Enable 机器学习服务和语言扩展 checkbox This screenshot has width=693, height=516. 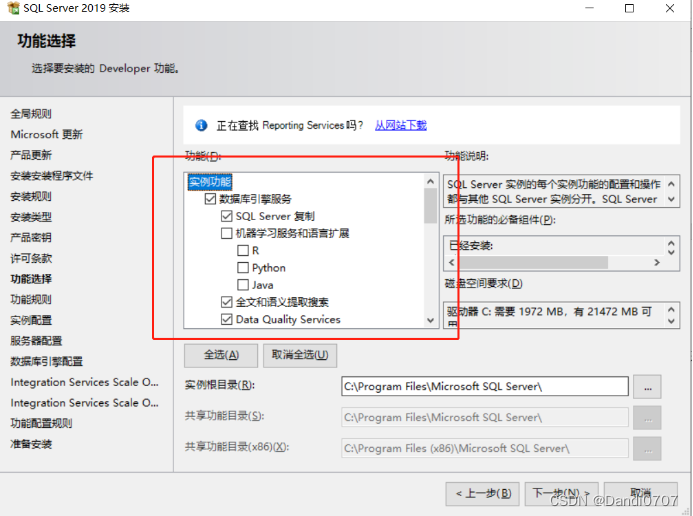tap(227, 233)
